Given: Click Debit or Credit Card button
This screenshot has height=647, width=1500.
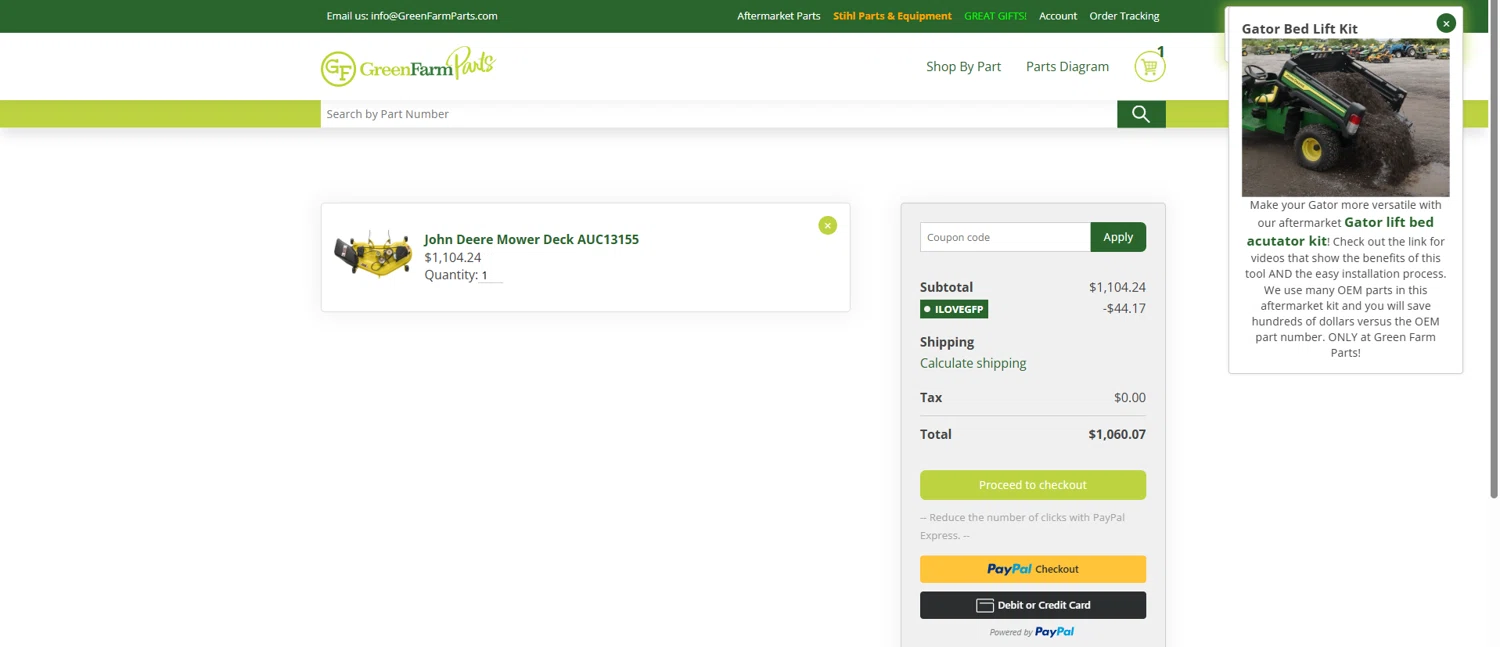Looking at the screenshot, I should 1033,605.
